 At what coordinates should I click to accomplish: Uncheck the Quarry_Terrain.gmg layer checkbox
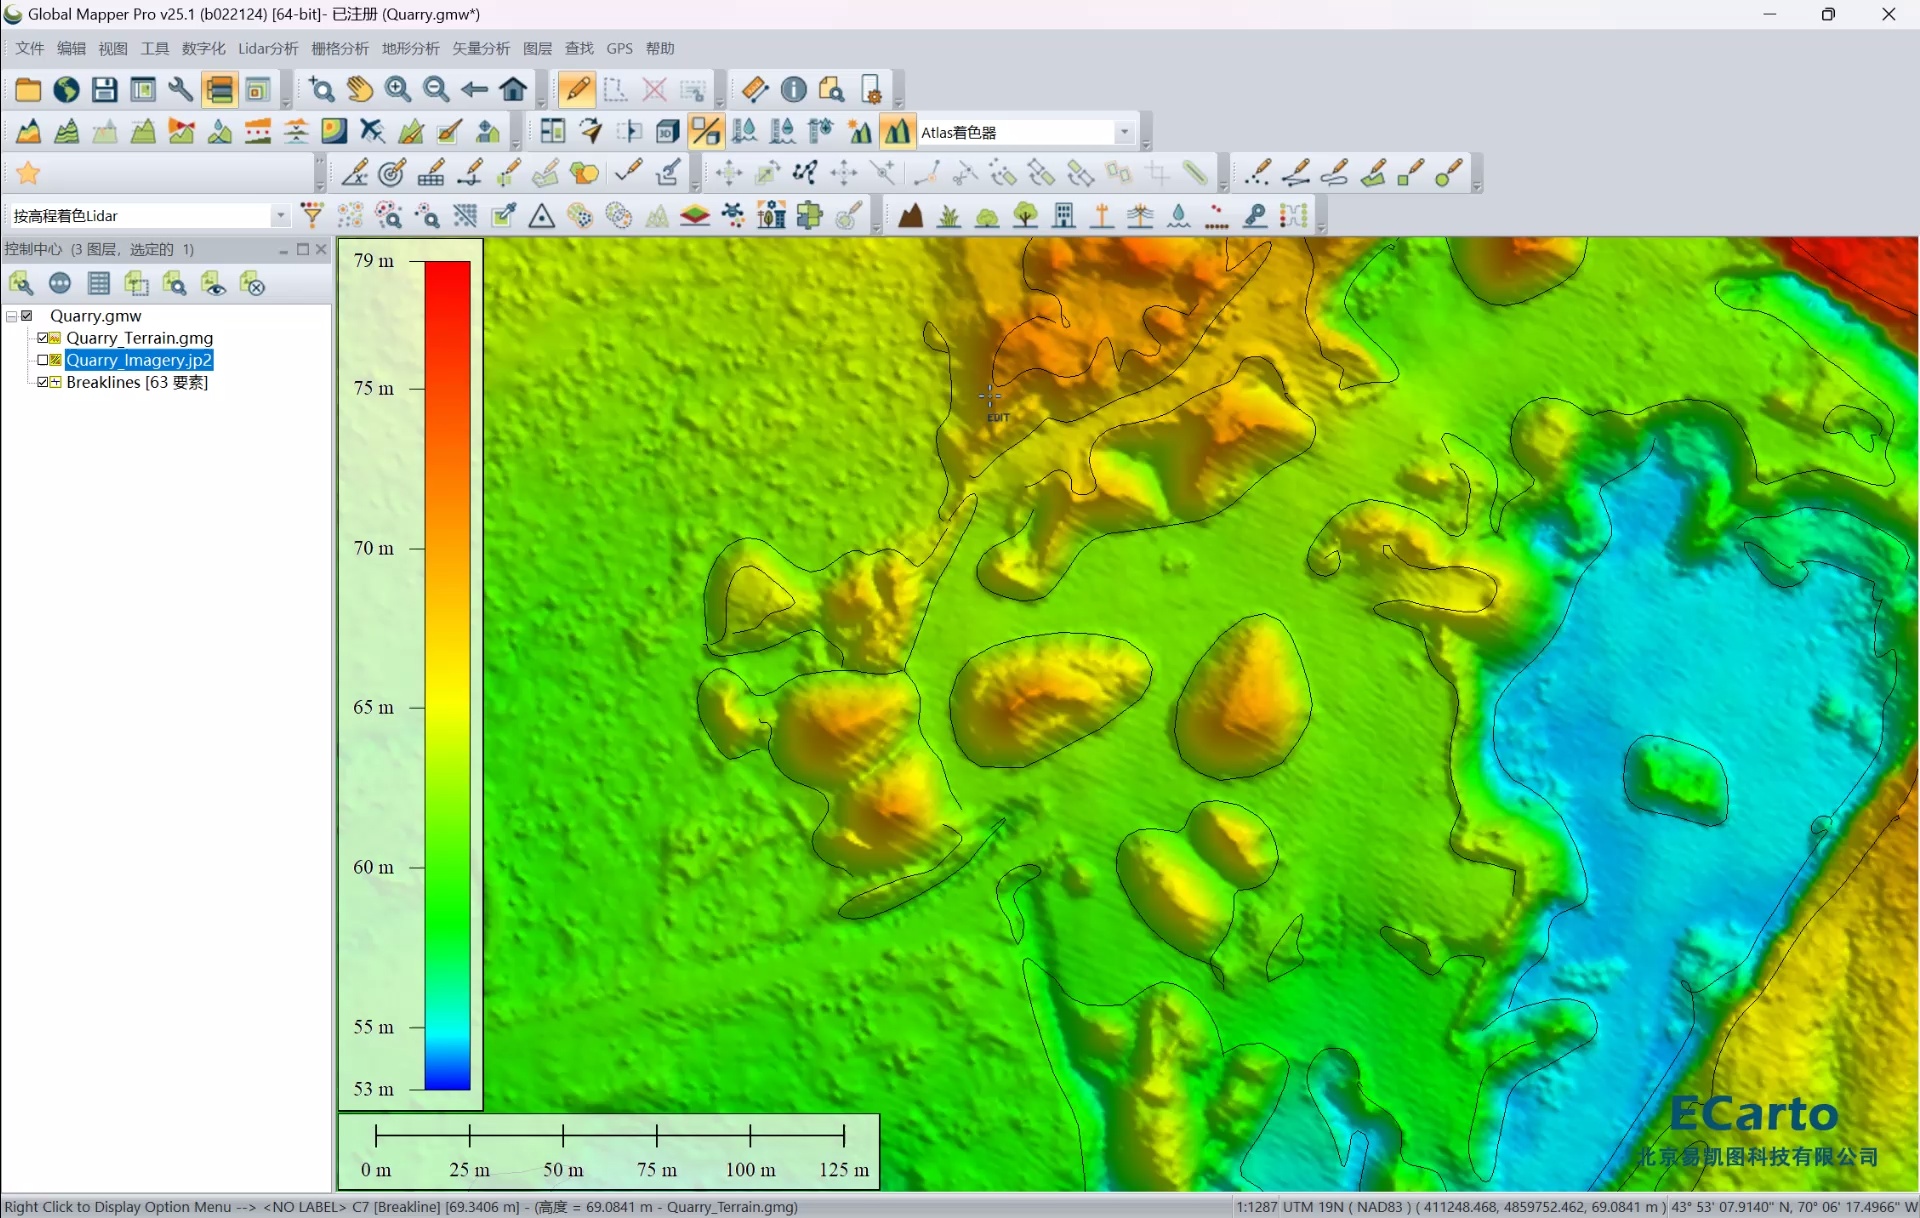pos(43,338)
